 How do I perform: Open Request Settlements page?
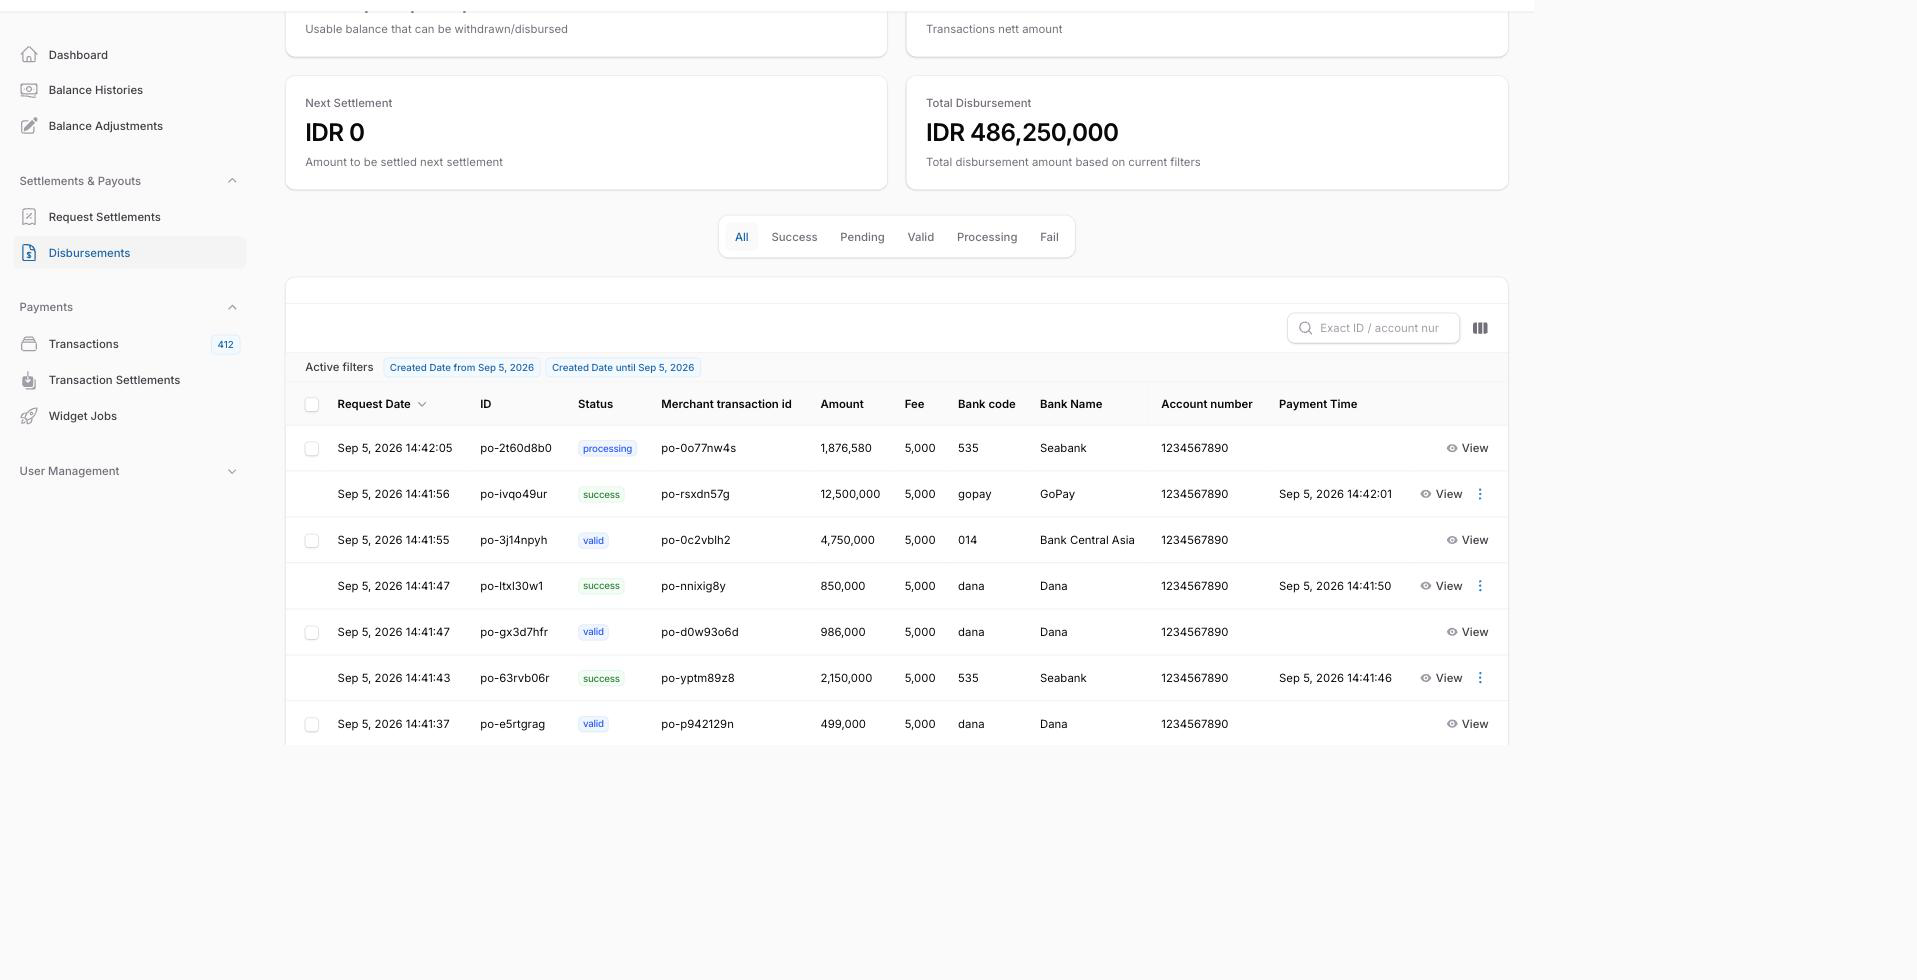point(130,217)
